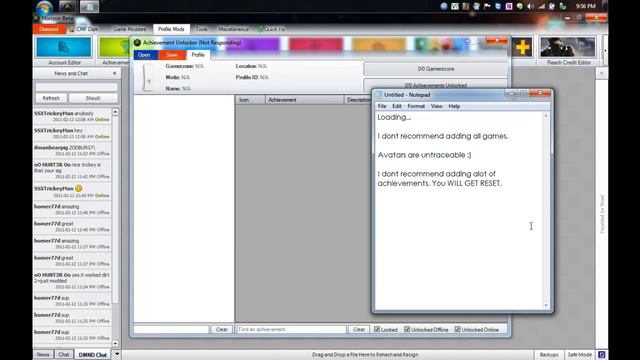Click the Windows Start orb
Viewport: 640px width, 360px height.
pos(44,7)
